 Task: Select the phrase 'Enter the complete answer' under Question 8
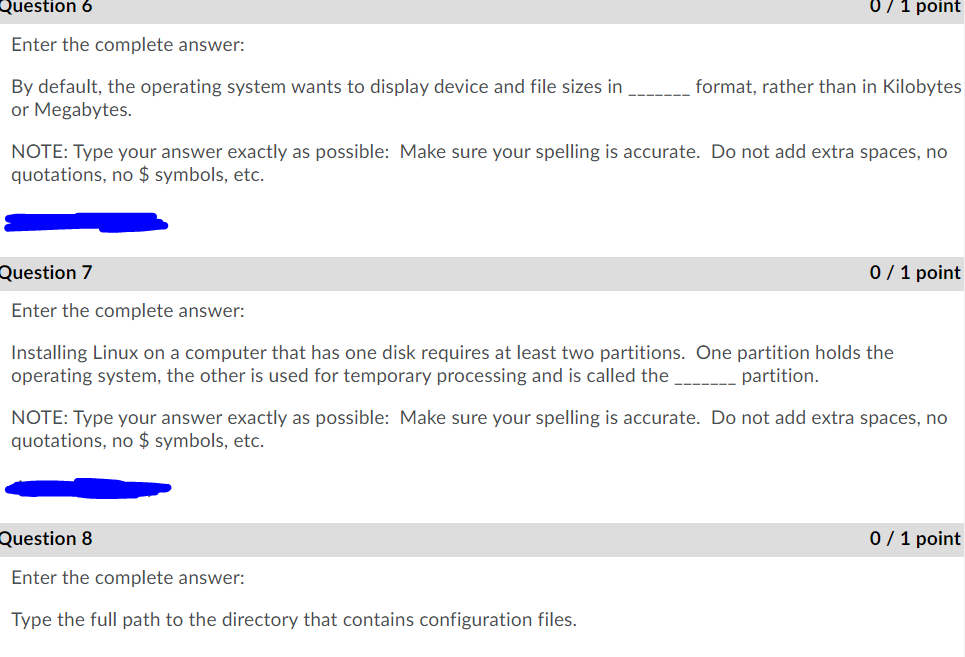tap(127, 577)
